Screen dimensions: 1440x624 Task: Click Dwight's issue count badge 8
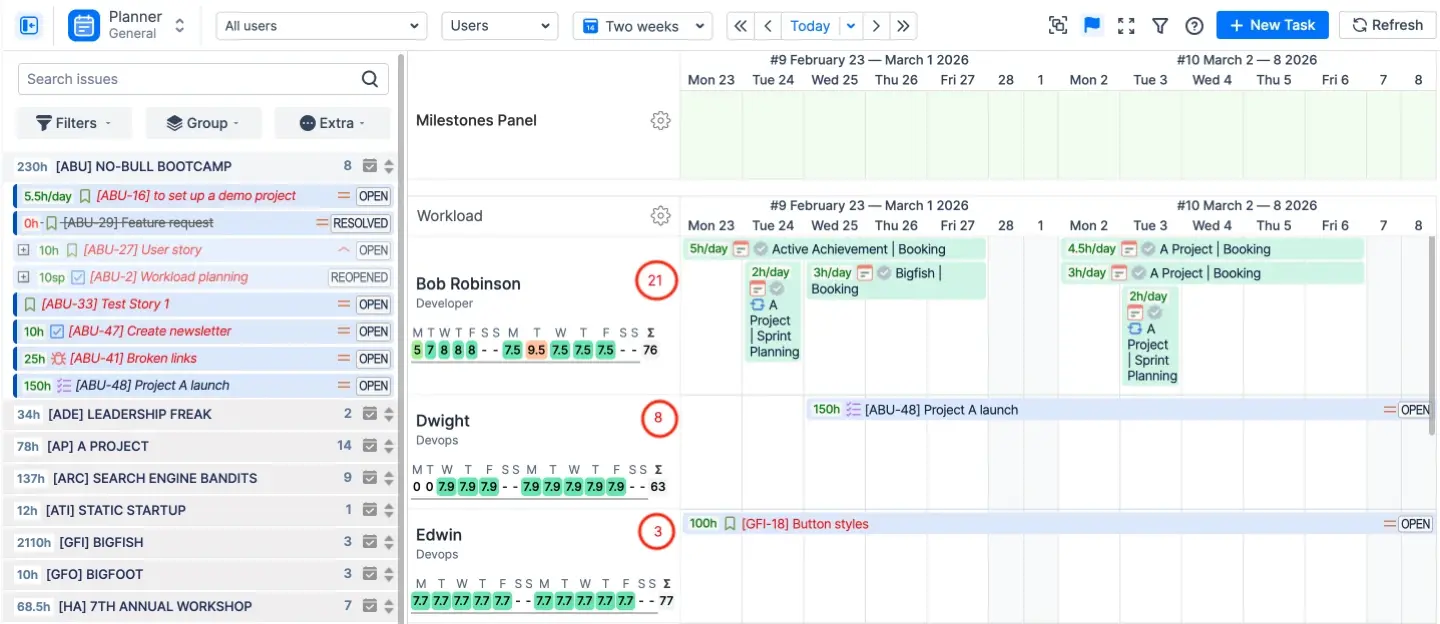[x=658, y=419]
